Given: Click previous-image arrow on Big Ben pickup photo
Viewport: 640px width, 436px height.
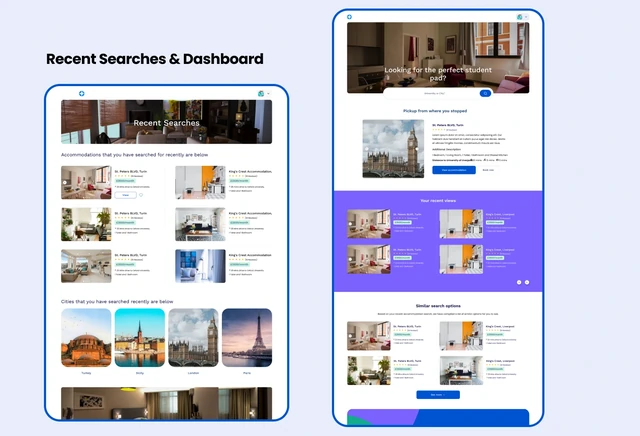Looking at the screenshot, I should (366, 149).
